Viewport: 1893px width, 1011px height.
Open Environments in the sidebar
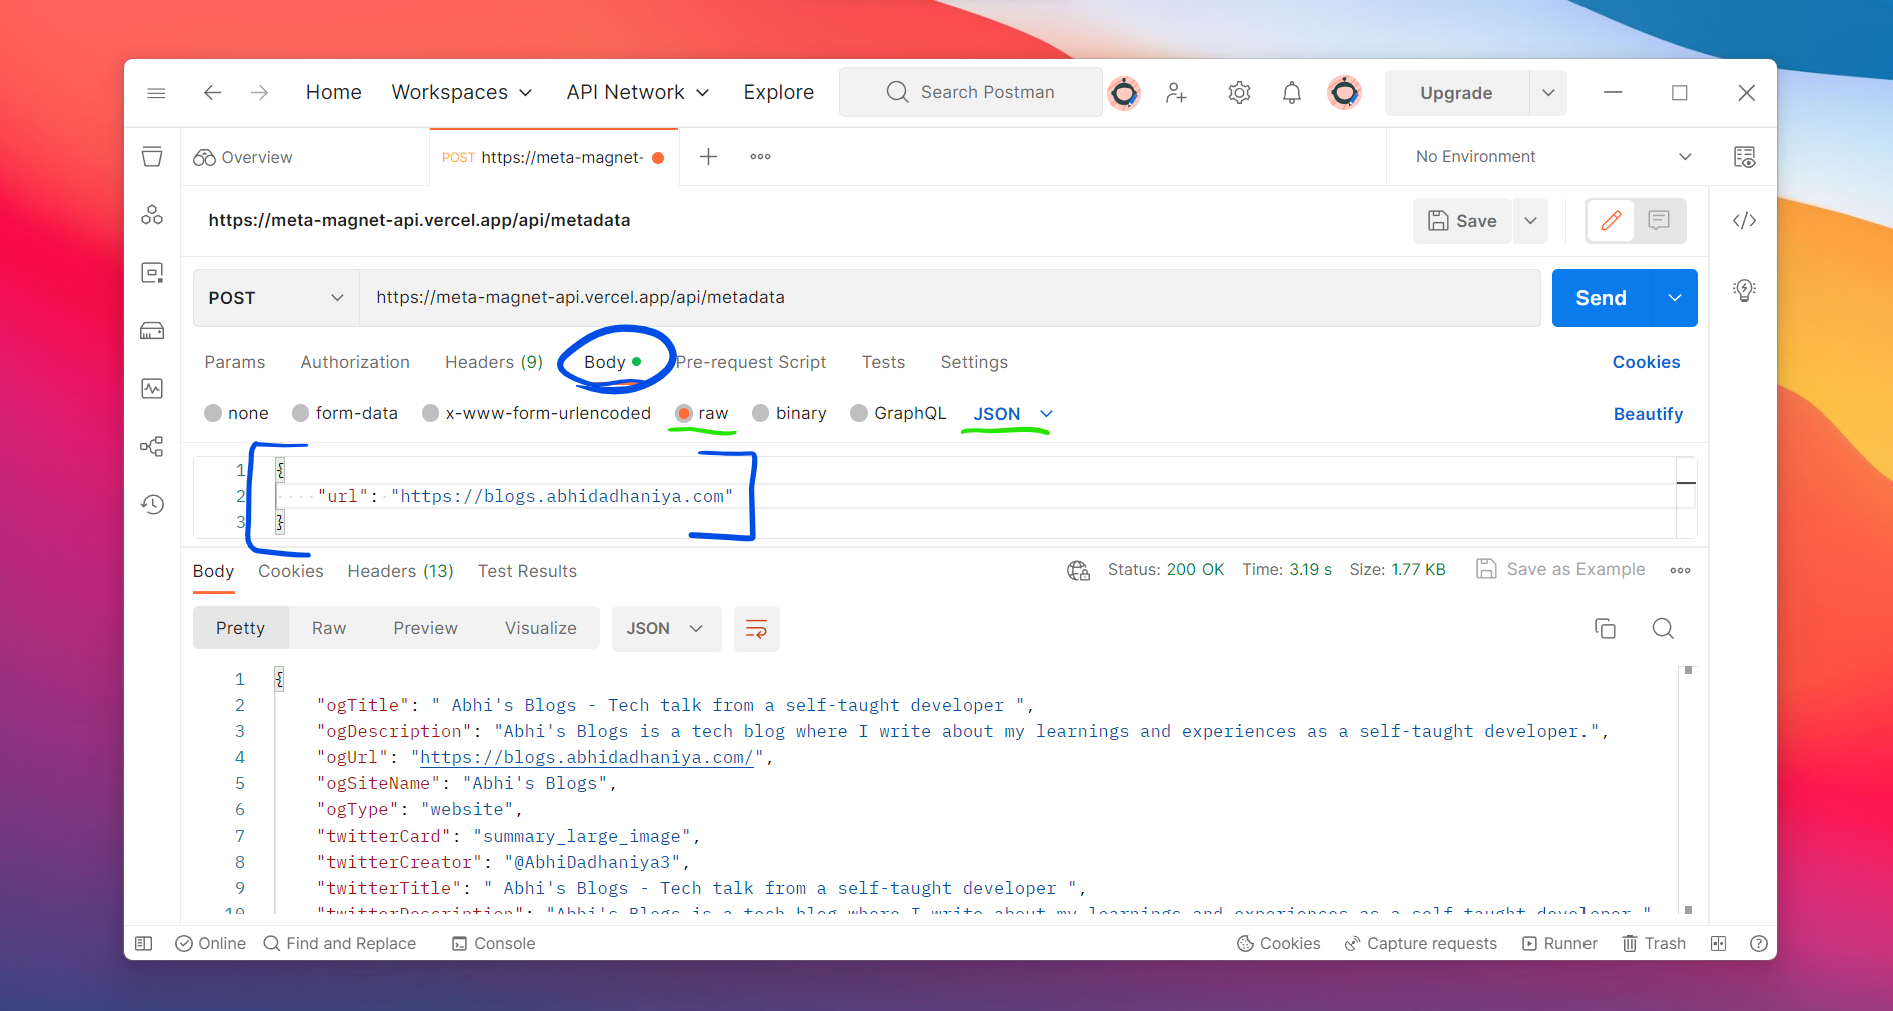click(x=152, y=273)
